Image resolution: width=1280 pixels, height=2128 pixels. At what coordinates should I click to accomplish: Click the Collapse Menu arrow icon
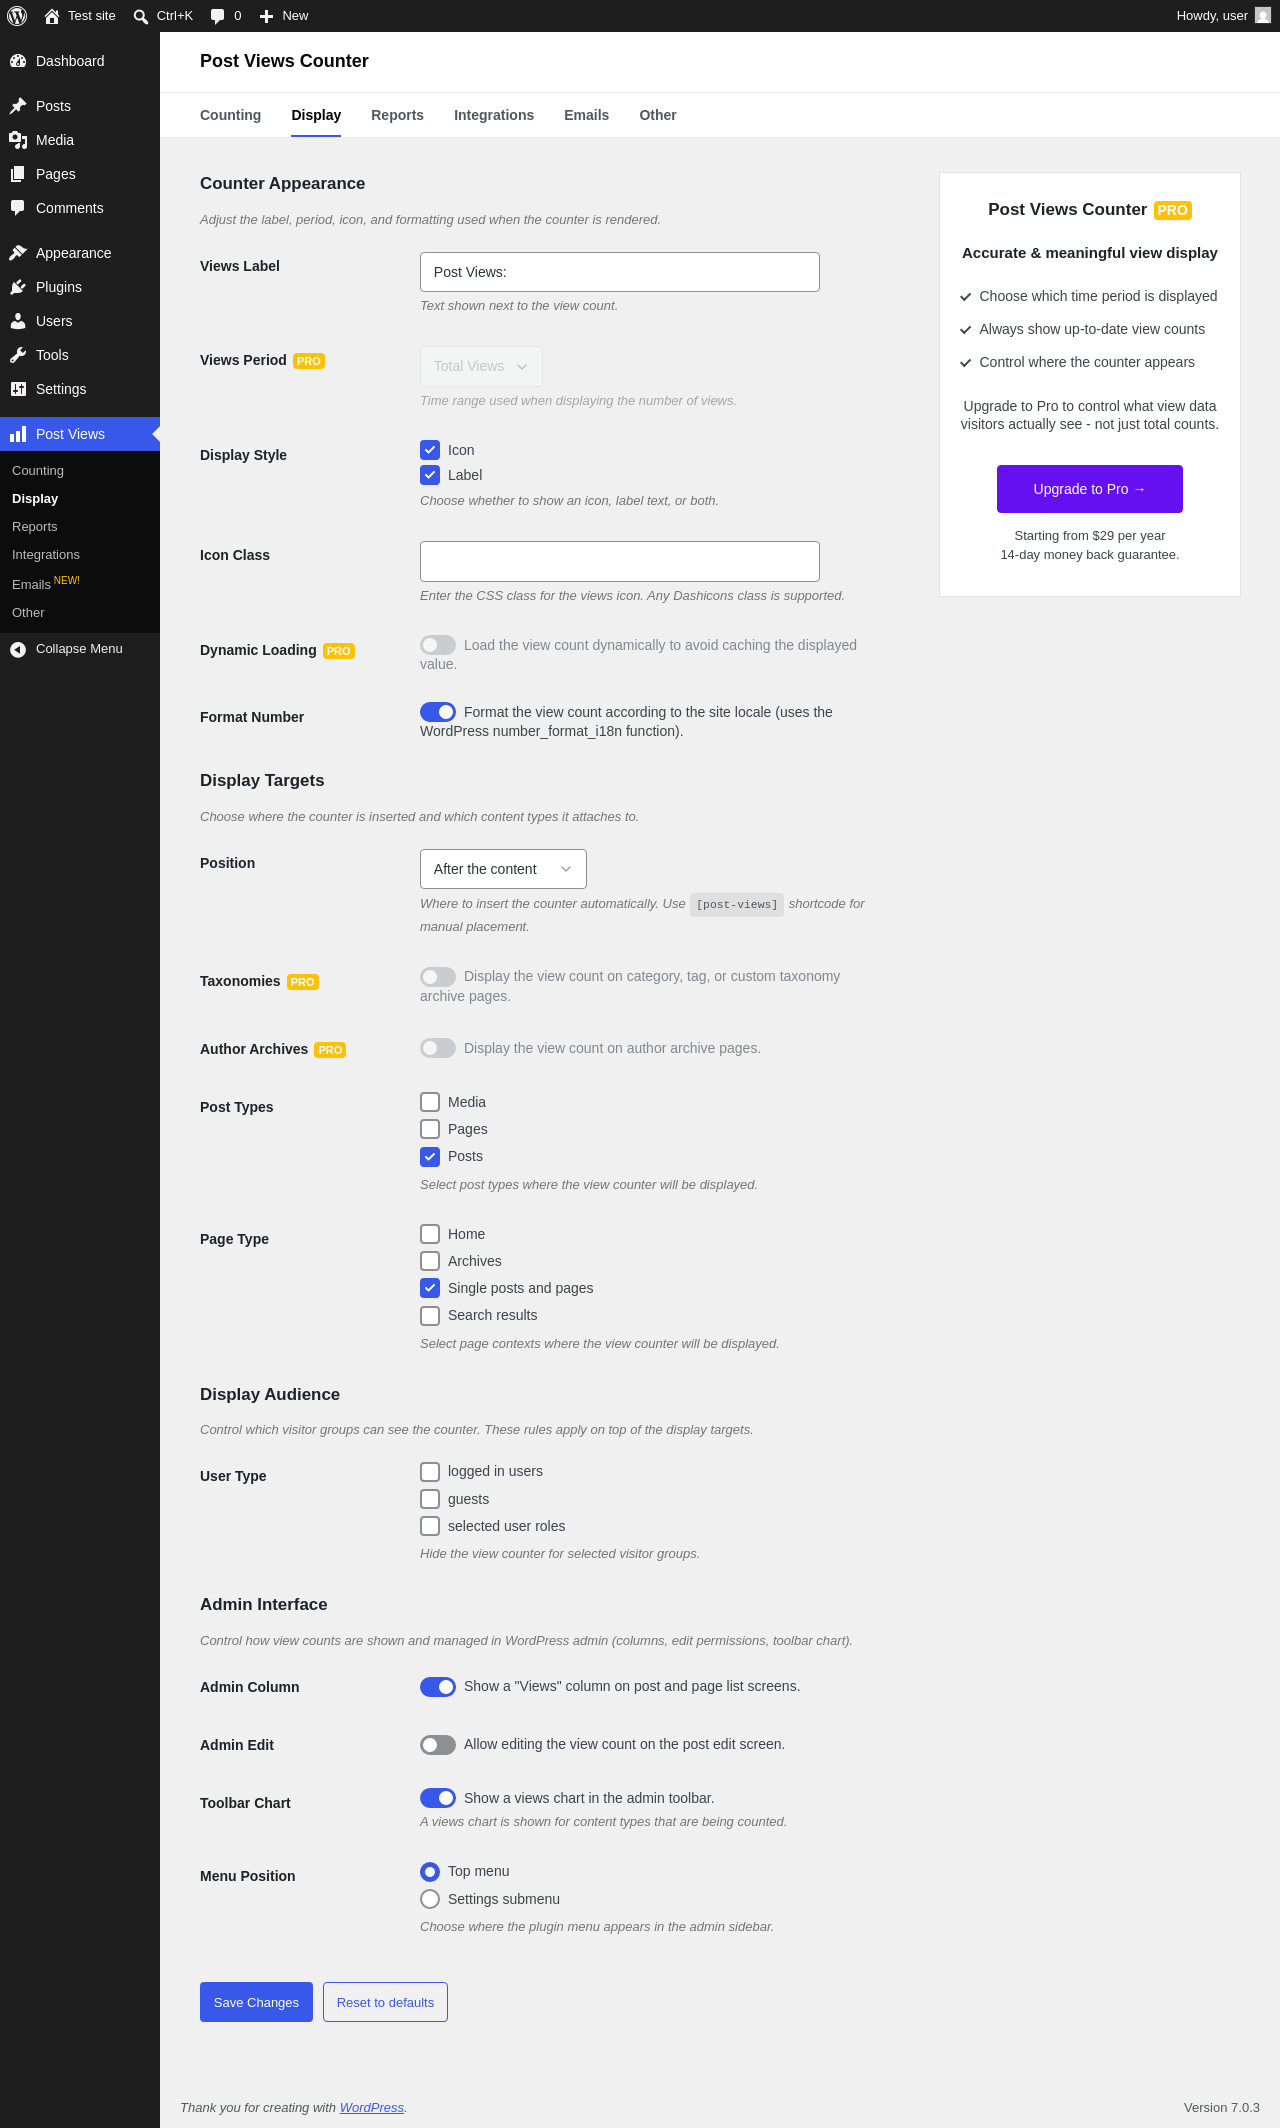point(18,649)
